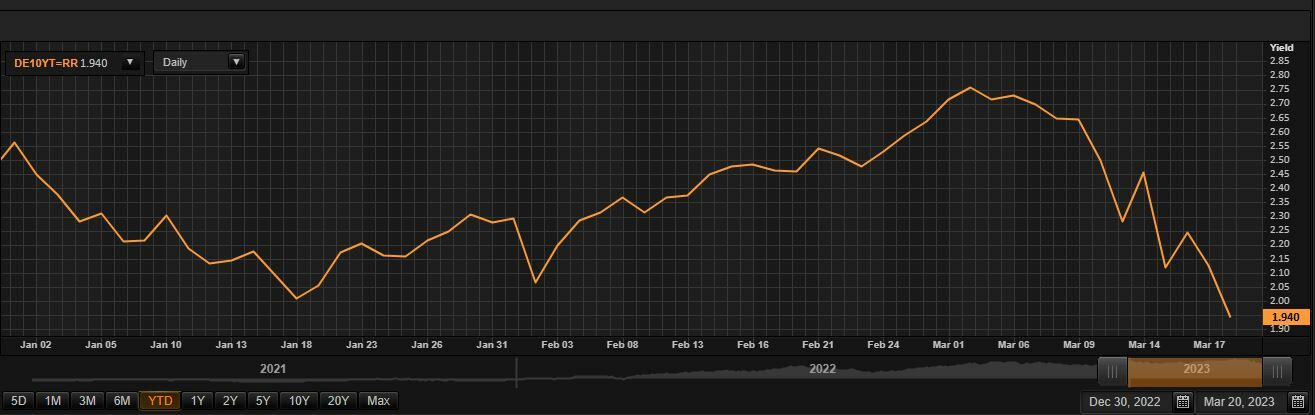Click the highlighted 2023 range in navigator

1195,370
